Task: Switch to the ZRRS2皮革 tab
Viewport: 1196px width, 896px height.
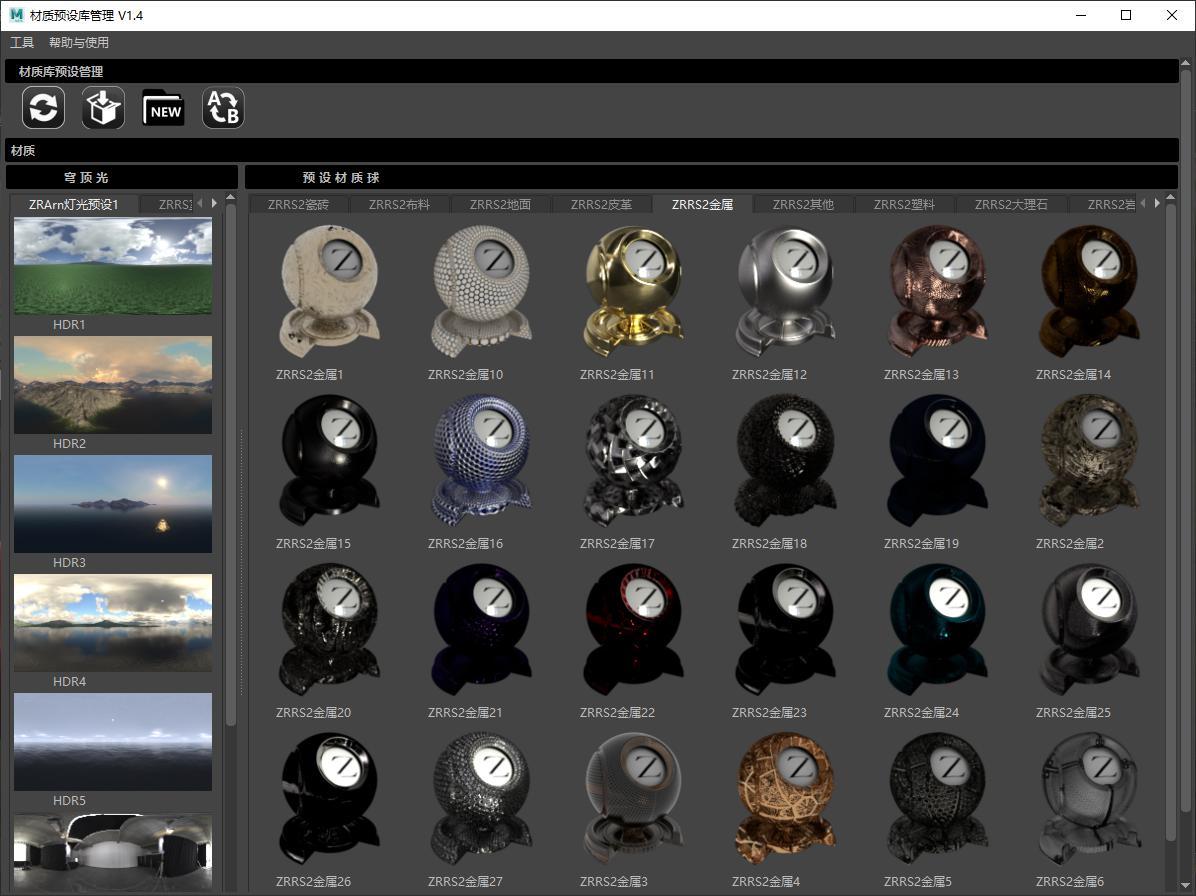Action: 601,205
